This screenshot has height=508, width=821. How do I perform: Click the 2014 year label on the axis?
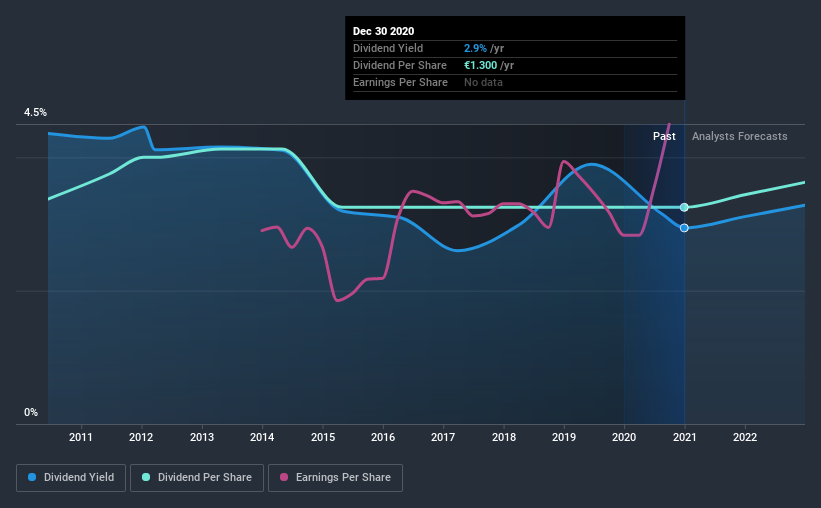click(x=262, y=437)
